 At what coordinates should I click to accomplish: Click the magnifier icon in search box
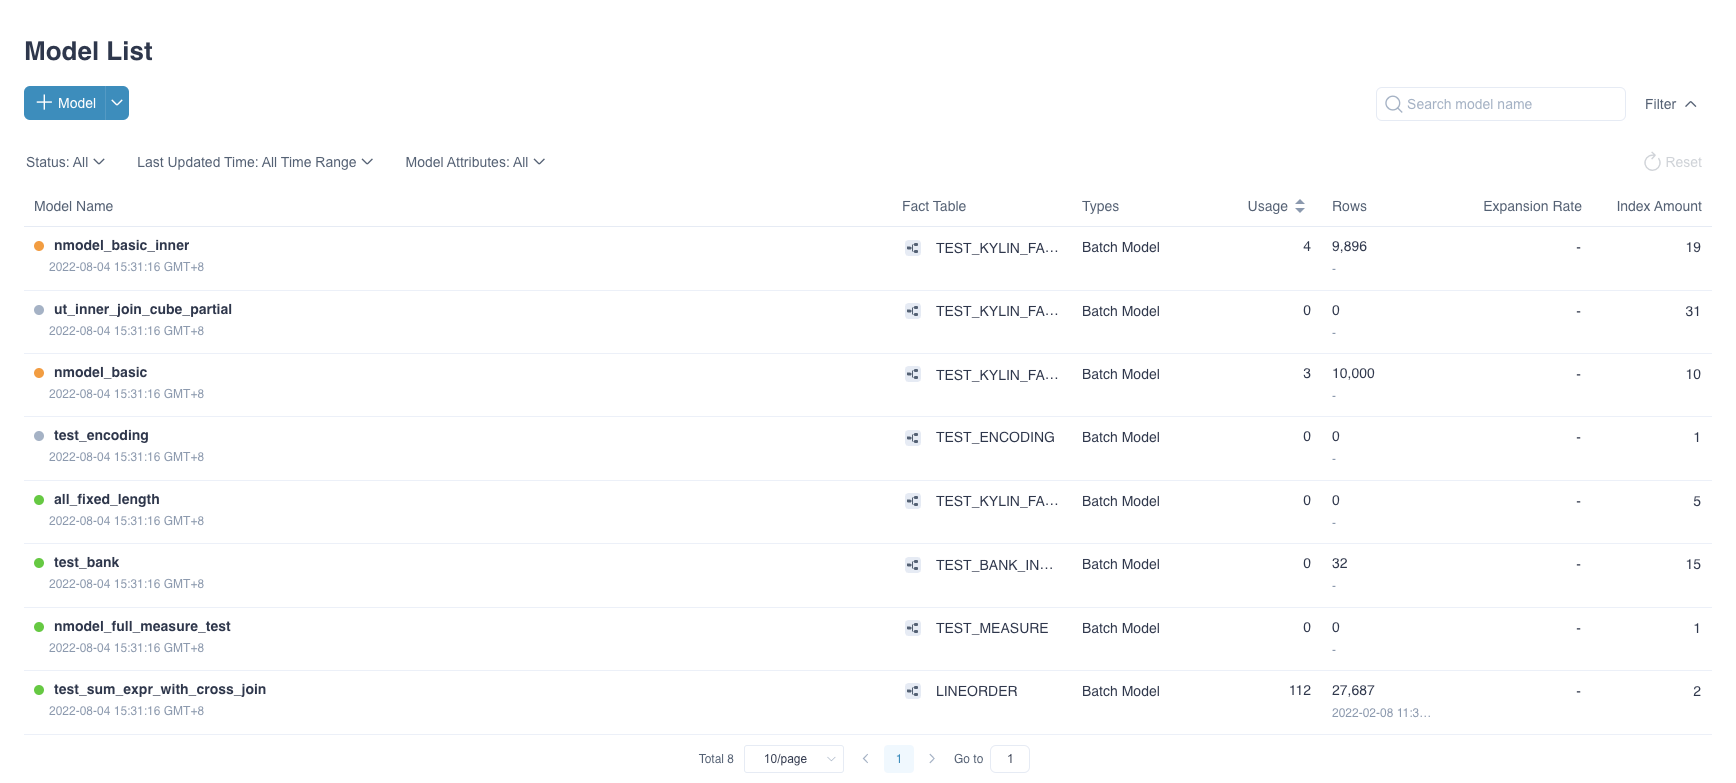(x=1393, y=104)
